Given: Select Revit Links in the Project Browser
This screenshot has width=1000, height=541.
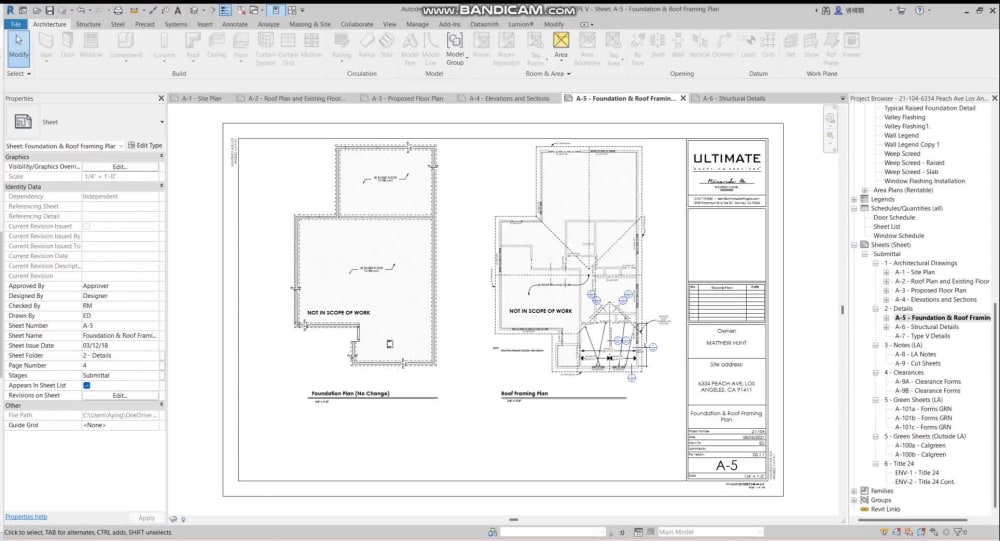Looking at the screenshot, I should pos(885,509).
